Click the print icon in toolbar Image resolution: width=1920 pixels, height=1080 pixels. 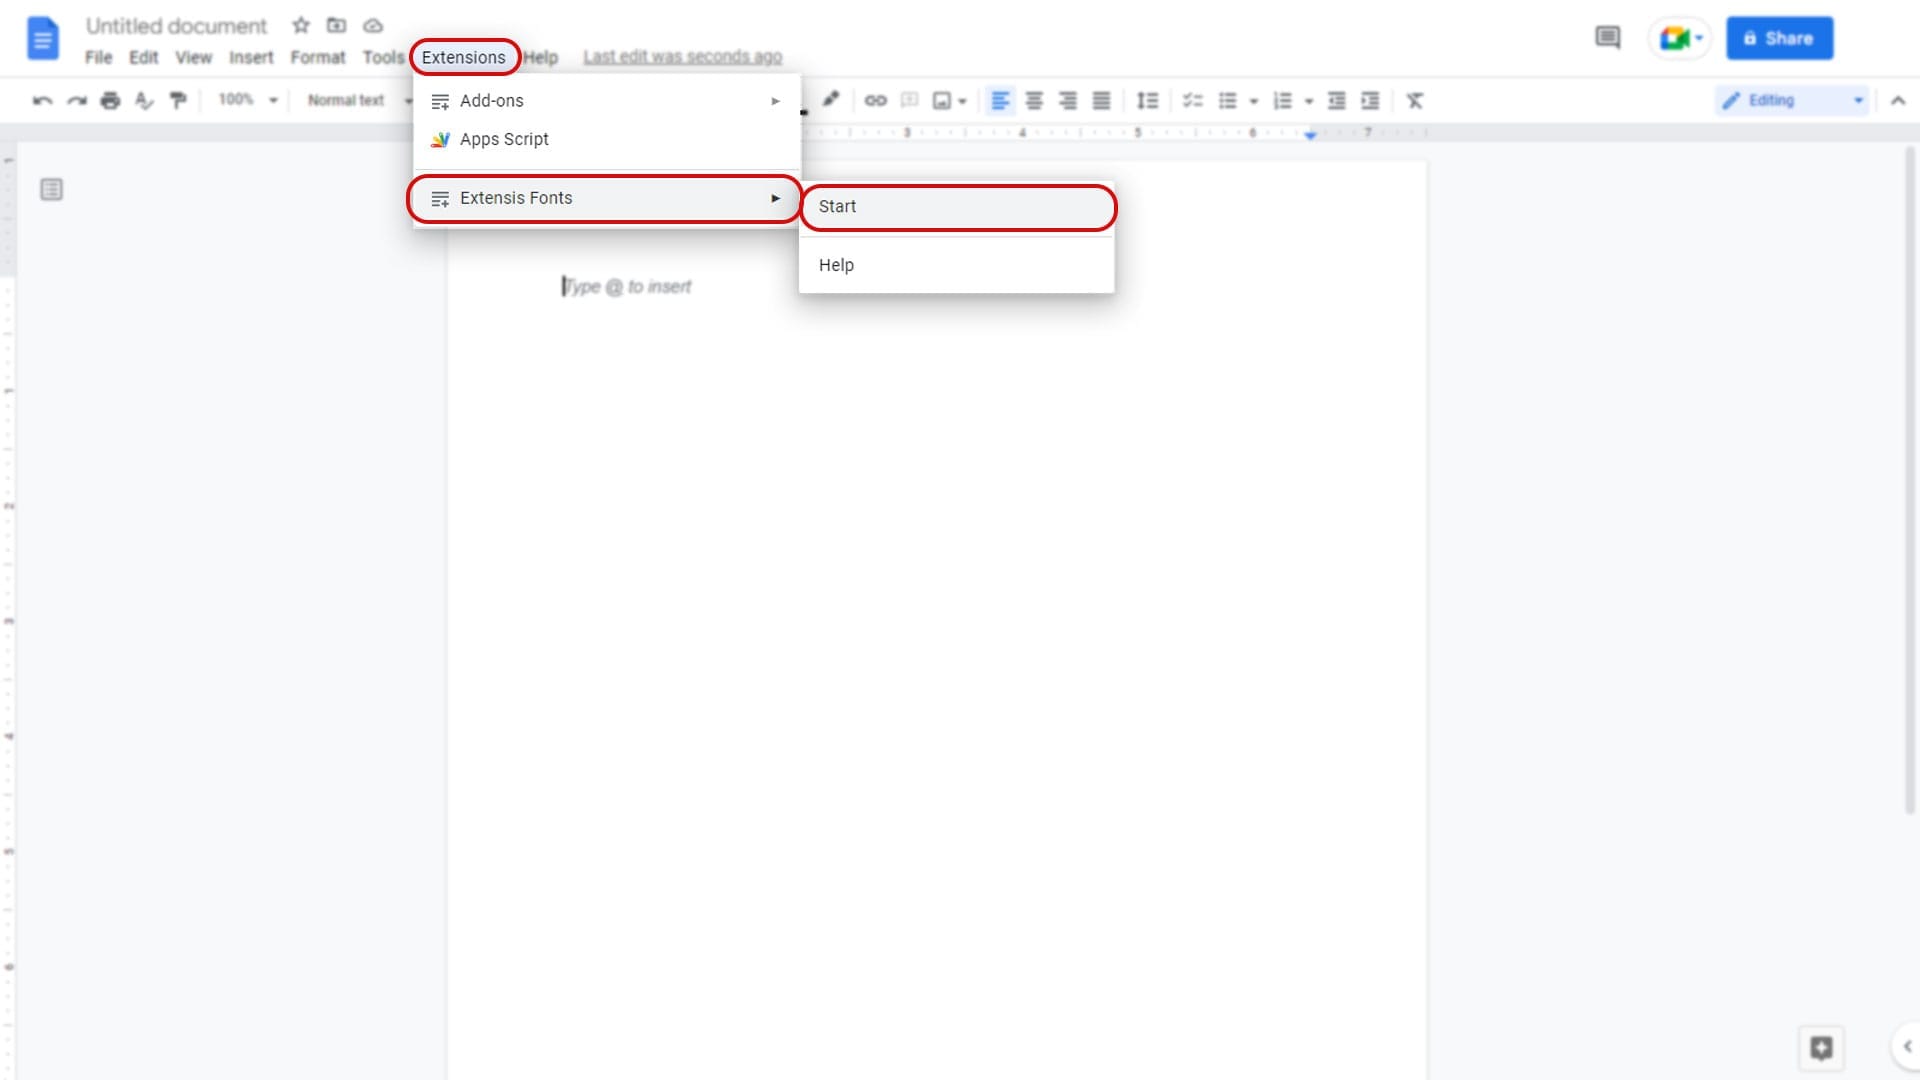tap(109, 100)
